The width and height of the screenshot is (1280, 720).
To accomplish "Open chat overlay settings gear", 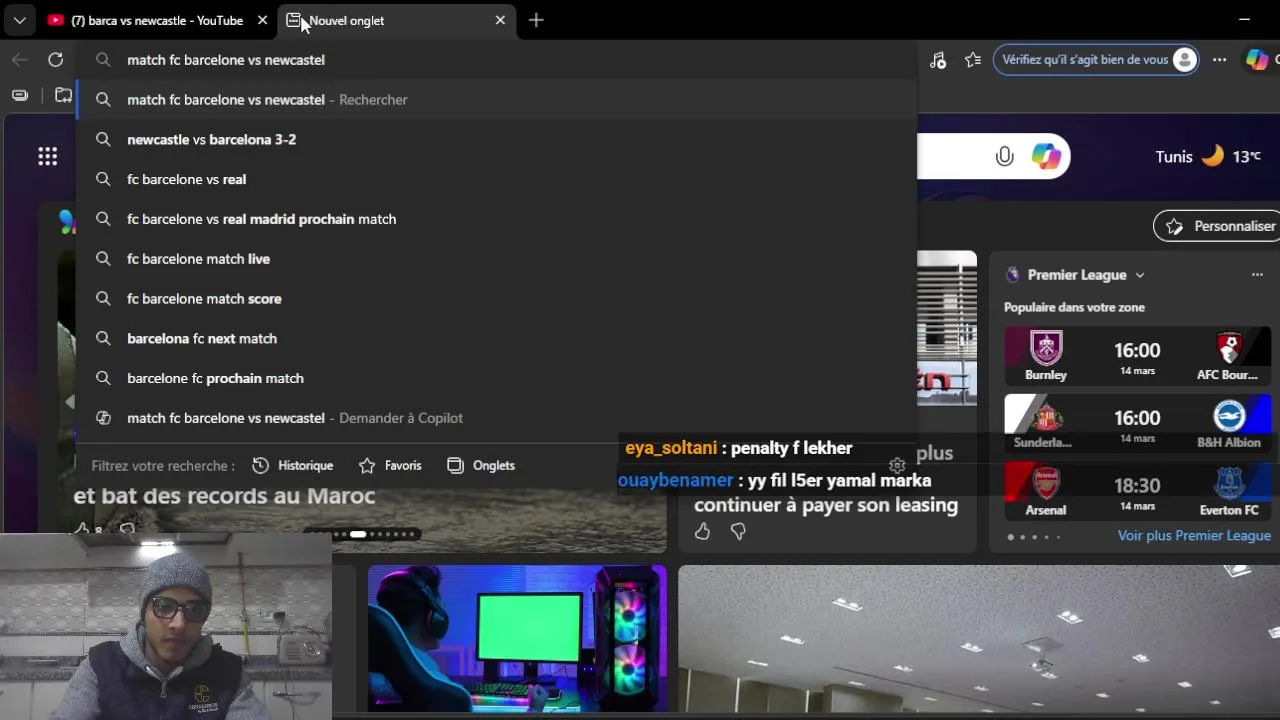I will point(897,466).
